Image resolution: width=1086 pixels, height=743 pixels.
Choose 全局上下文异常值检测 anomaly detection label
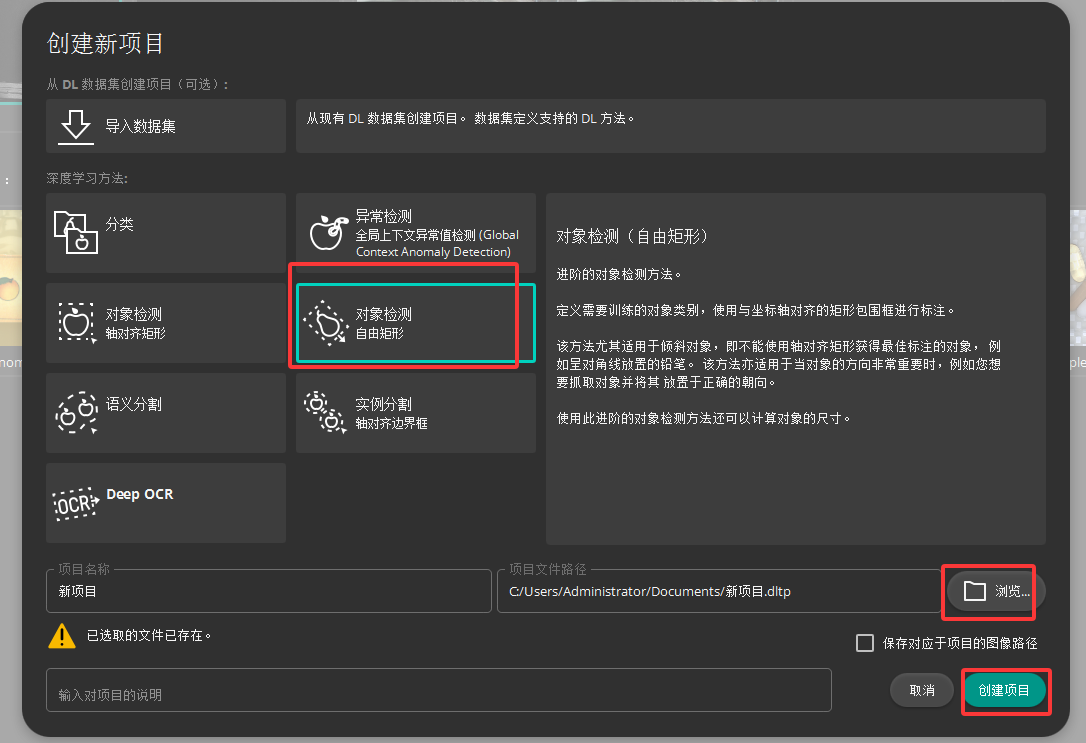(437, 243)
